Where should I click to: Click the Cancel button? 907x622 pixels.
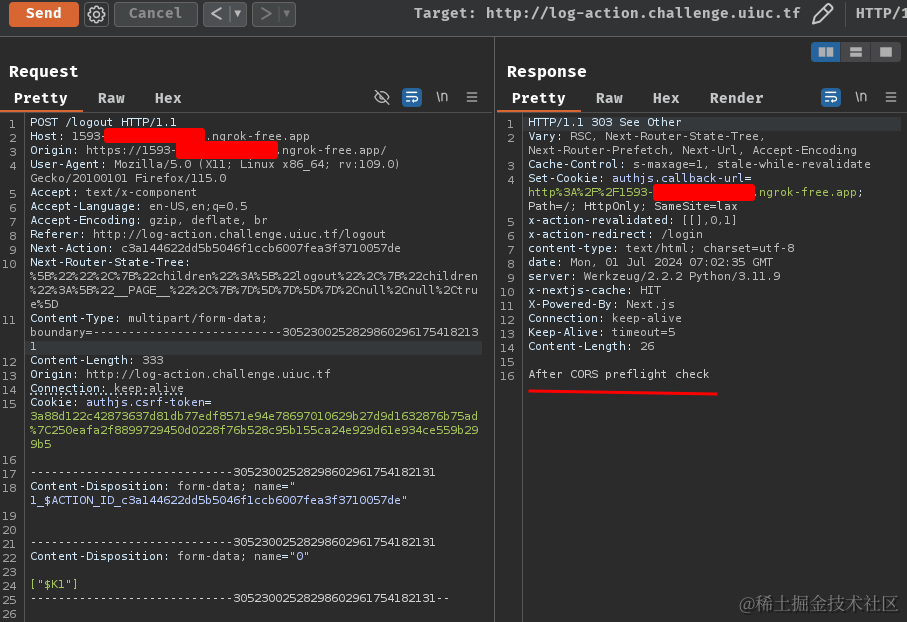point(156,14)
